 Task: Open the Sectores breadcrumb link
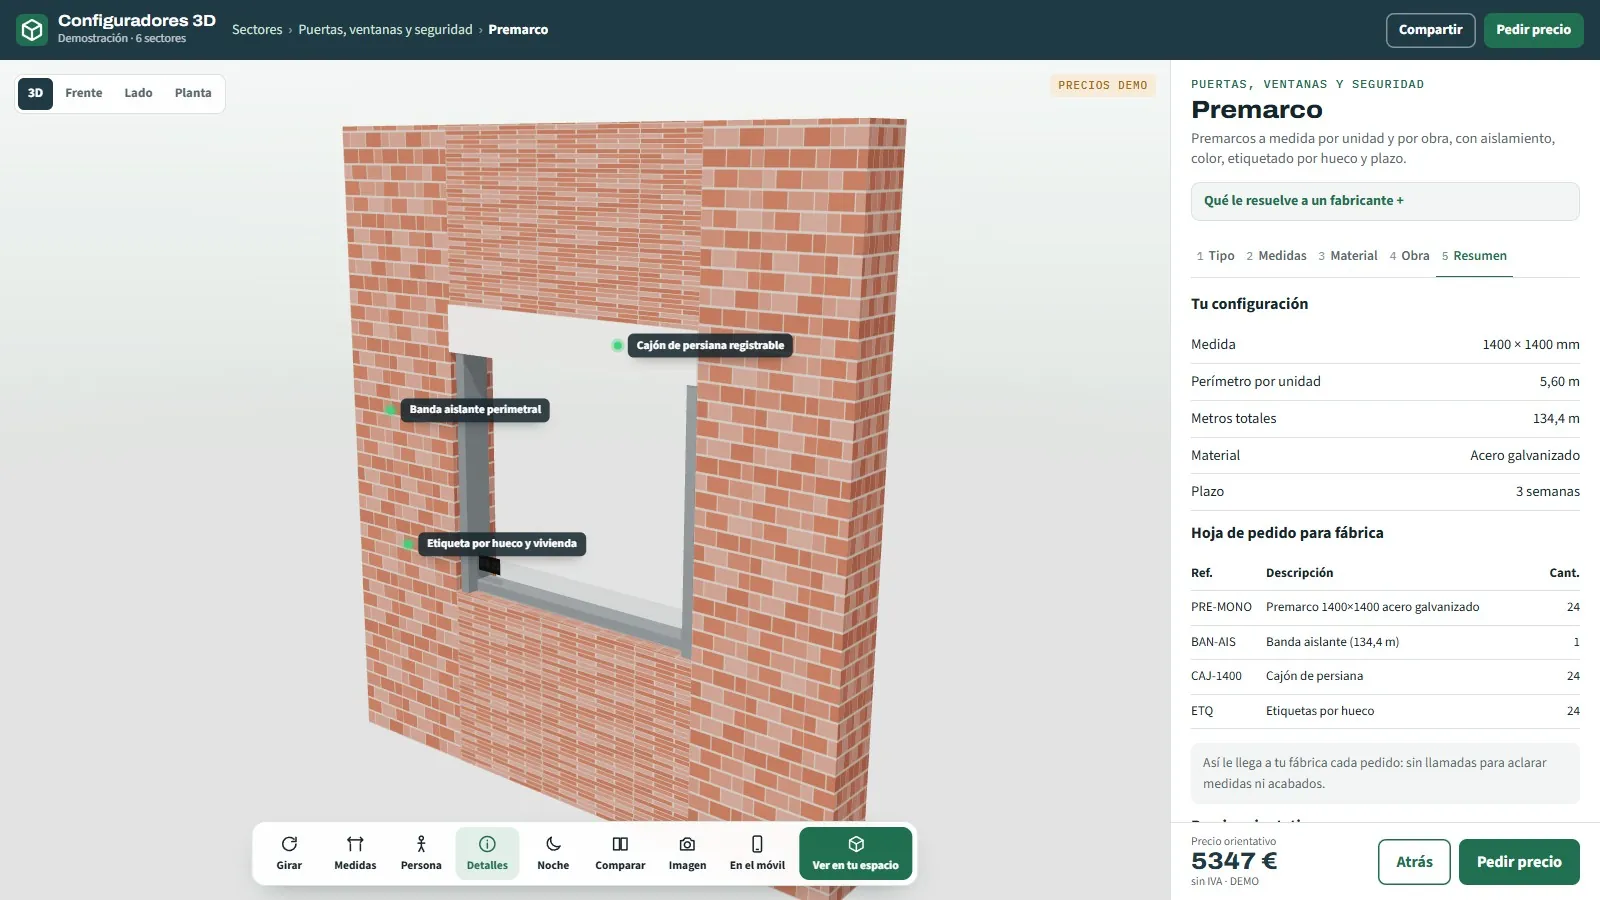click(x=257, y=30)
